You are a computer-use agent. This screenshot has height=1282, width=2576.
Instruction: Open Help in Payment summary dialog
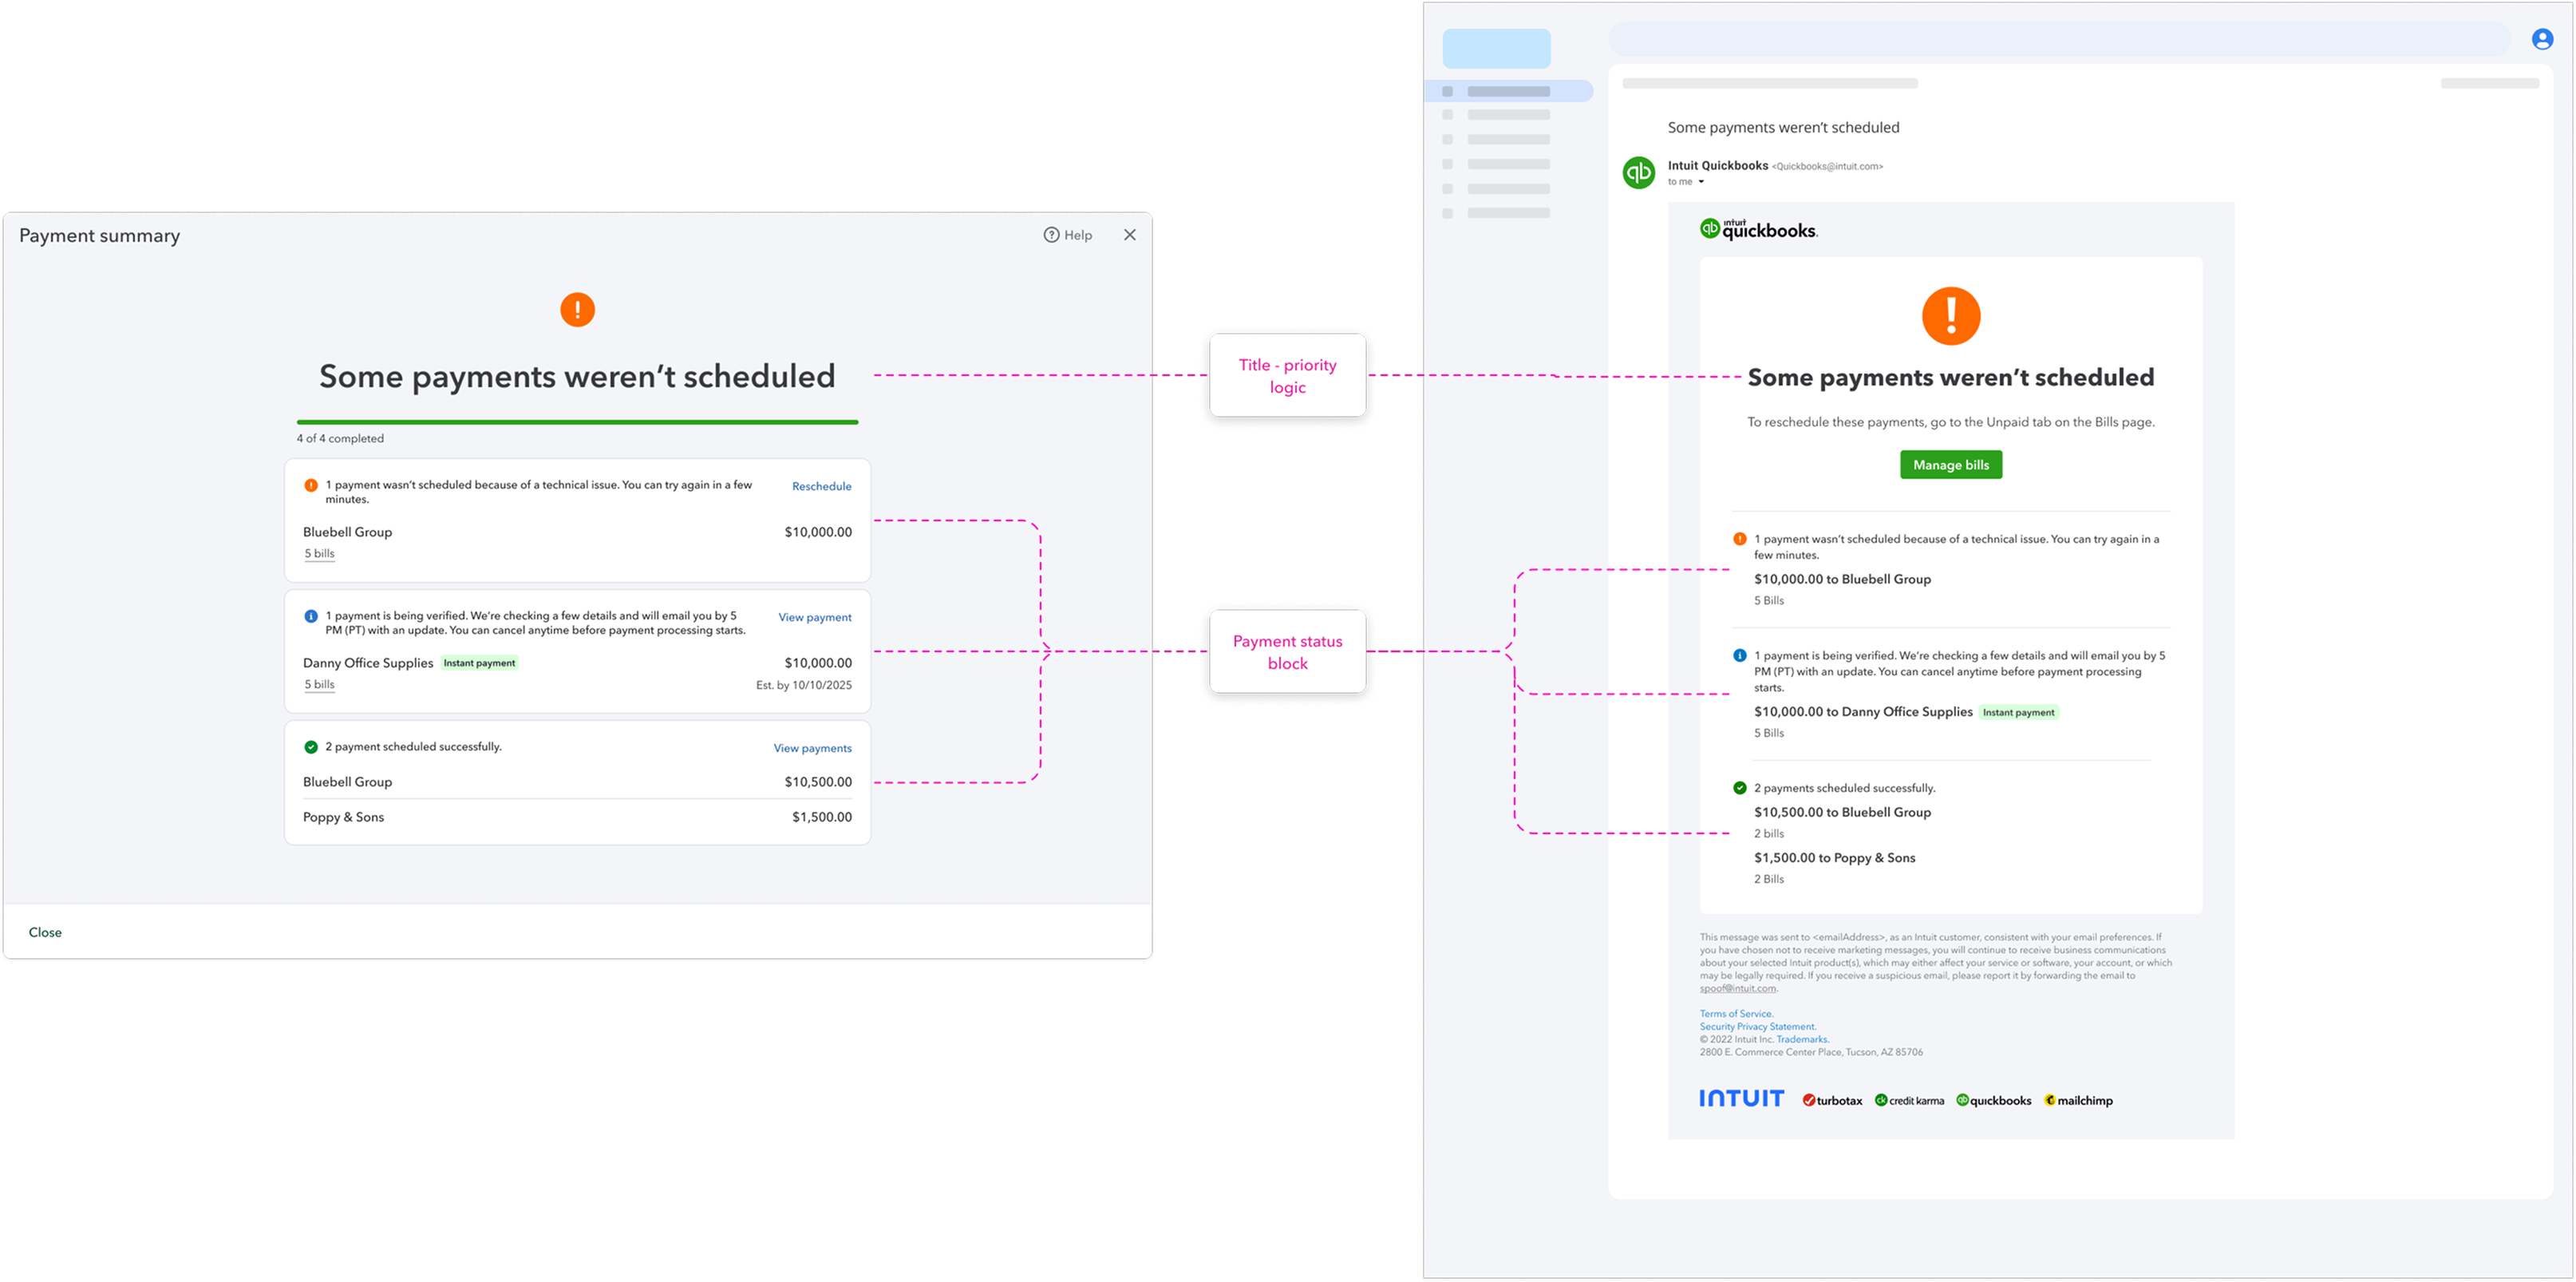point(1068,235)
